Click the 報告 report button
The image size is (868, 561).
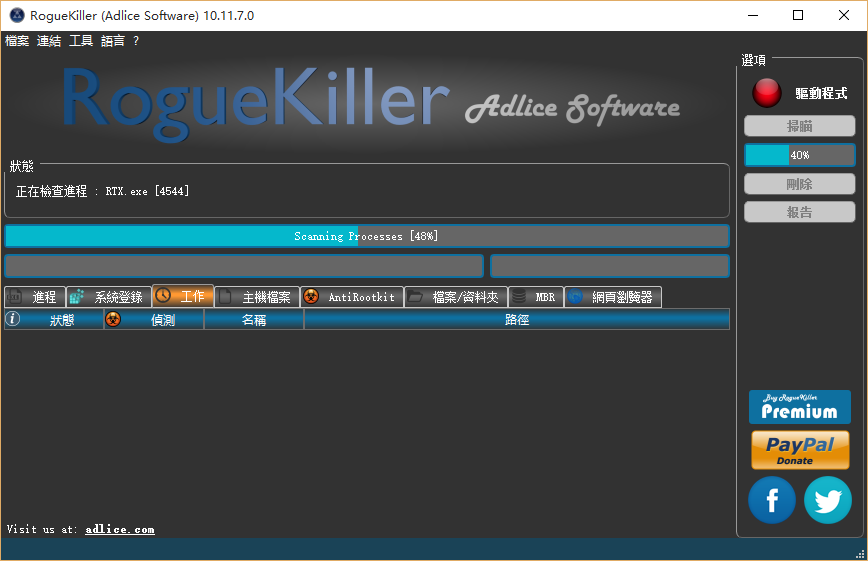799,212
